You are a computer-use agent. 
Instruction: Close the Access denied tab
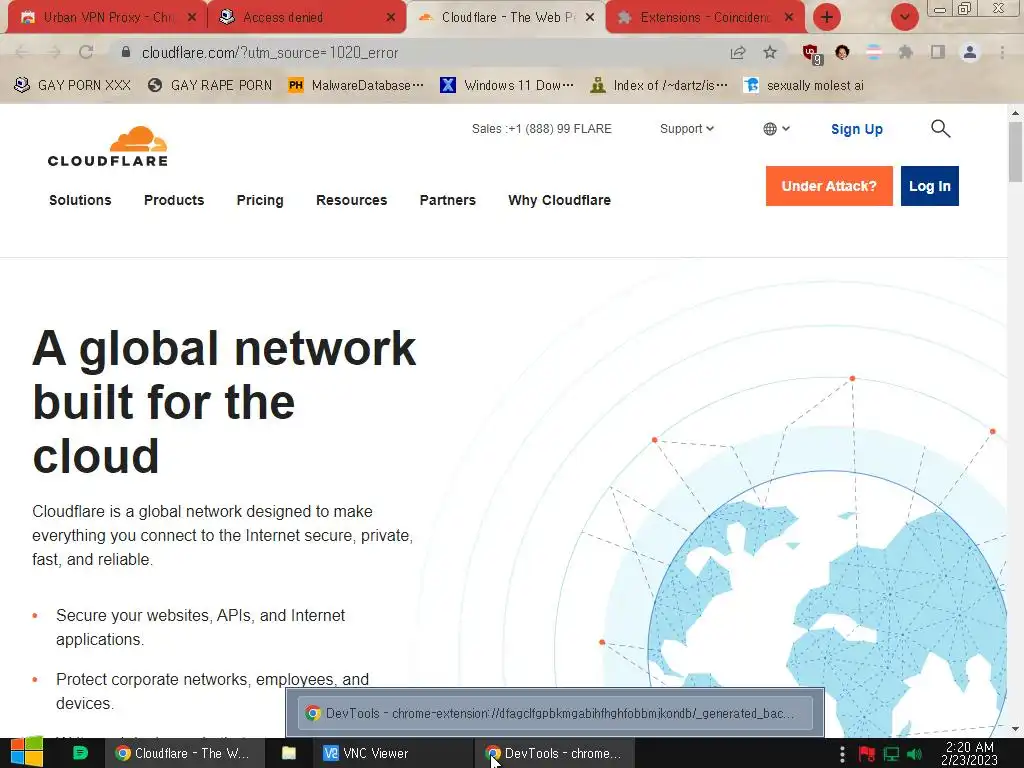coord(391,18)
